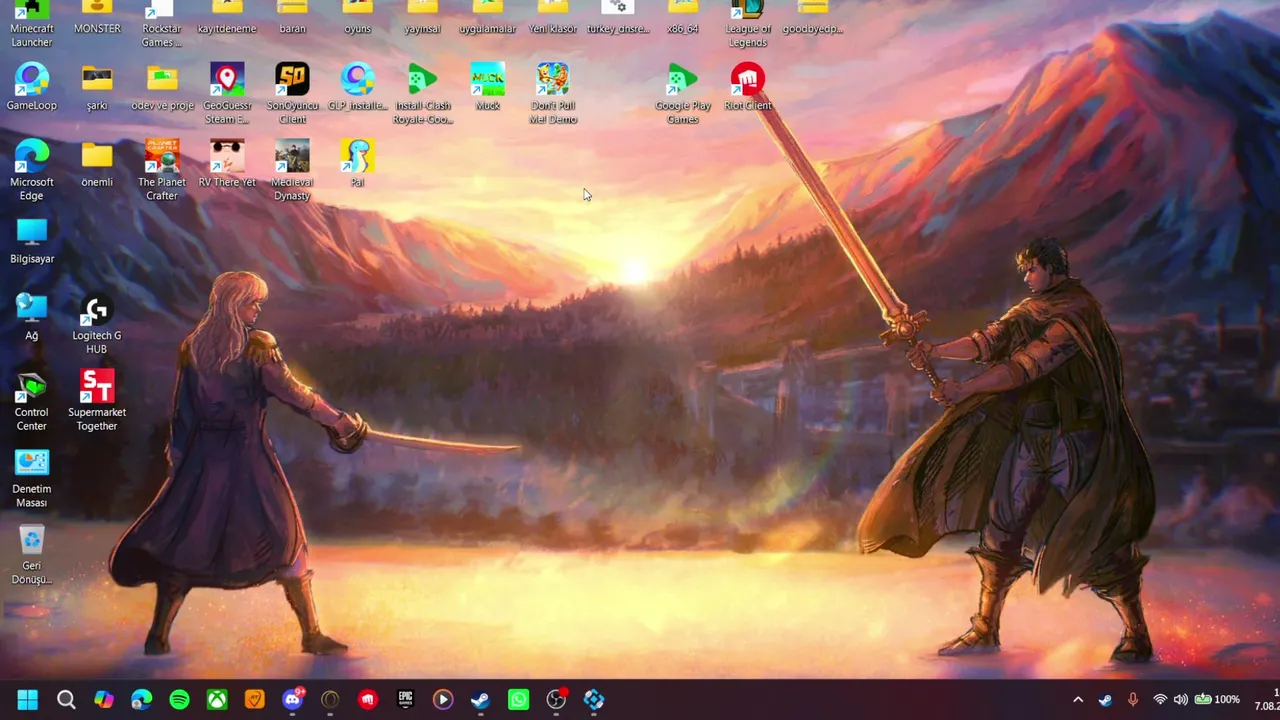Open the Windows Start menu

[28, 700]
